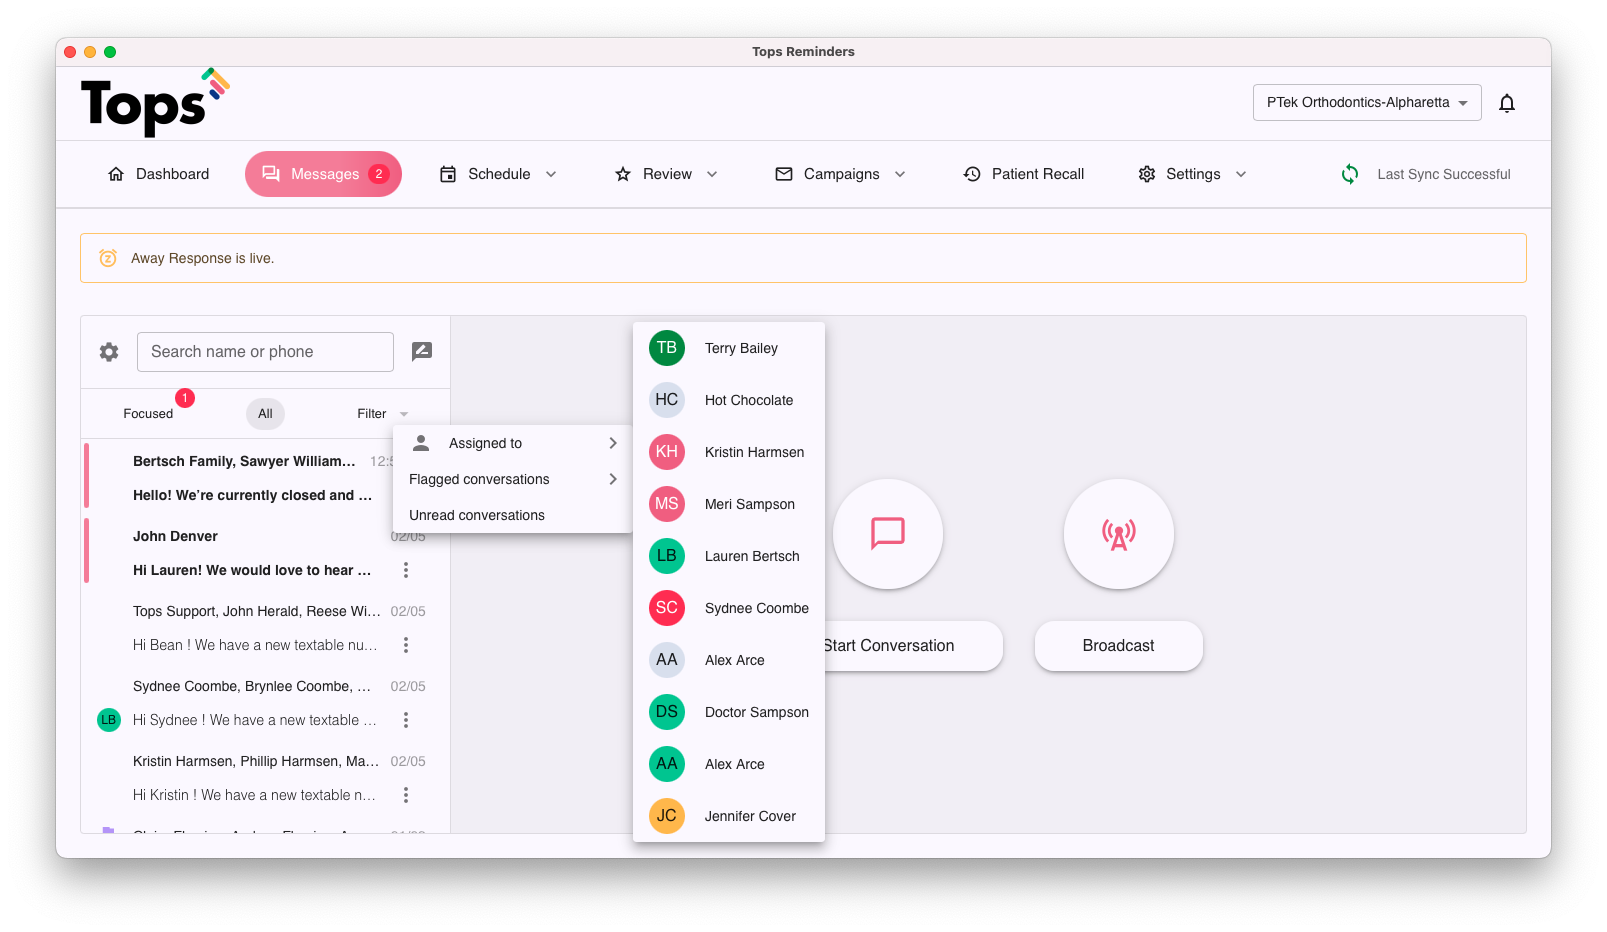Click the unread count badge on Messages
The height and width of the screenshot is (932, 1607).
[379, 174]
